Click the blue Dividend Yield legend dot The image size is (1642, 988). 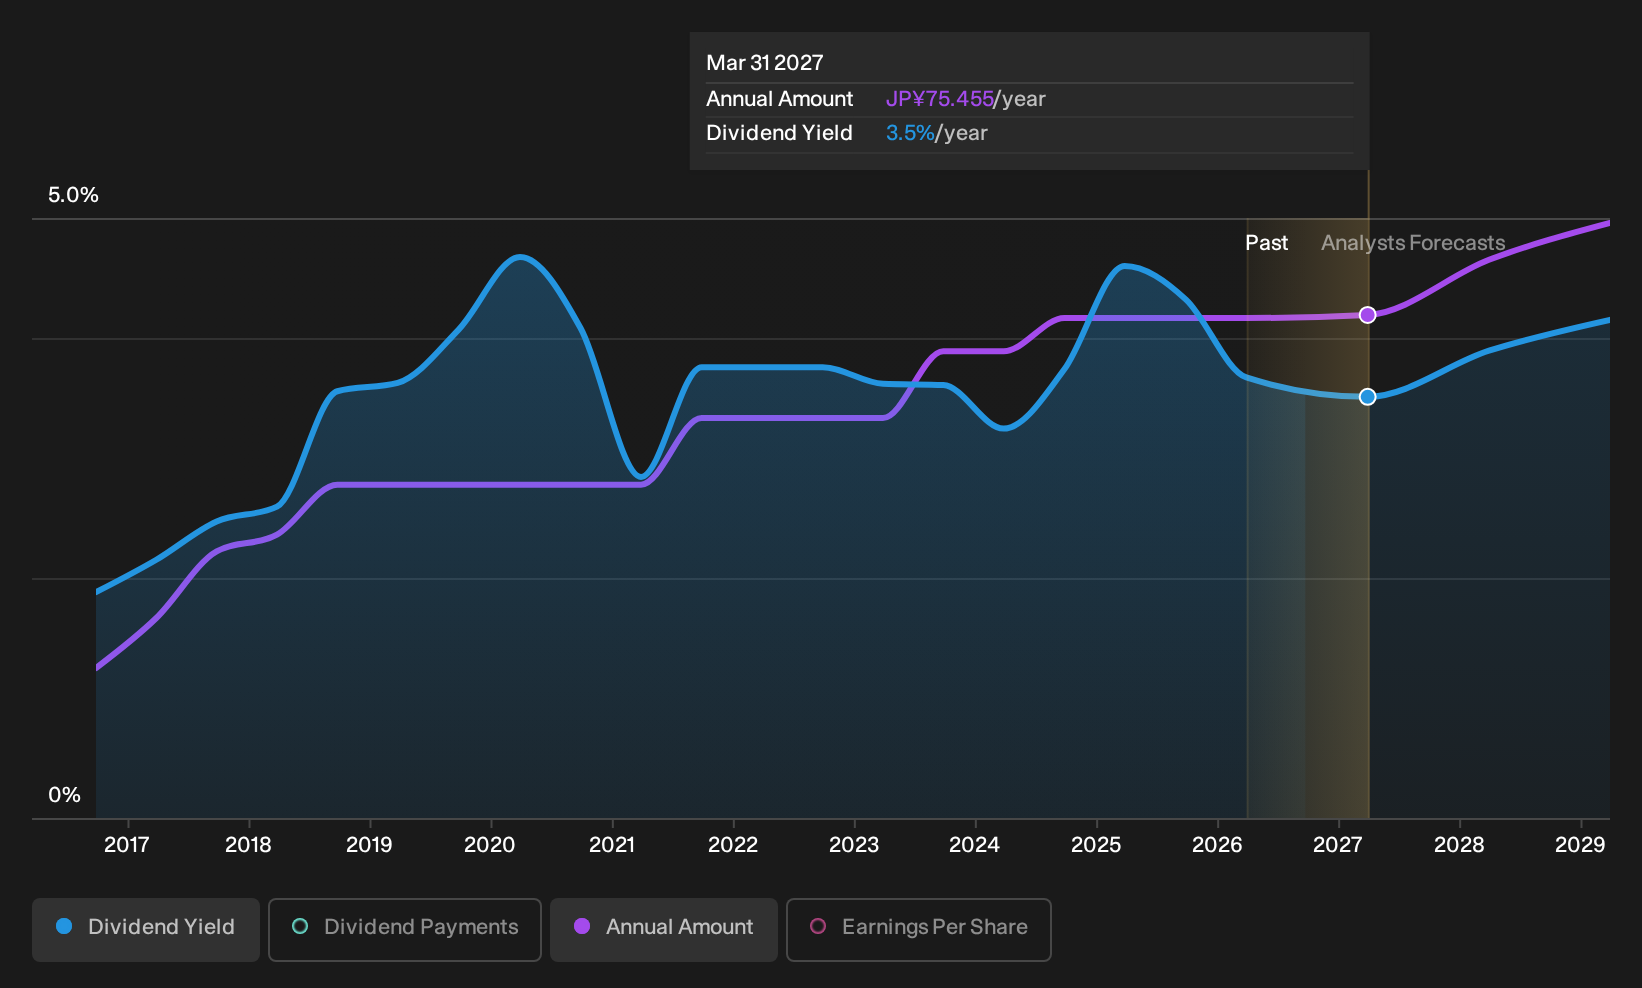pos(64,926)
